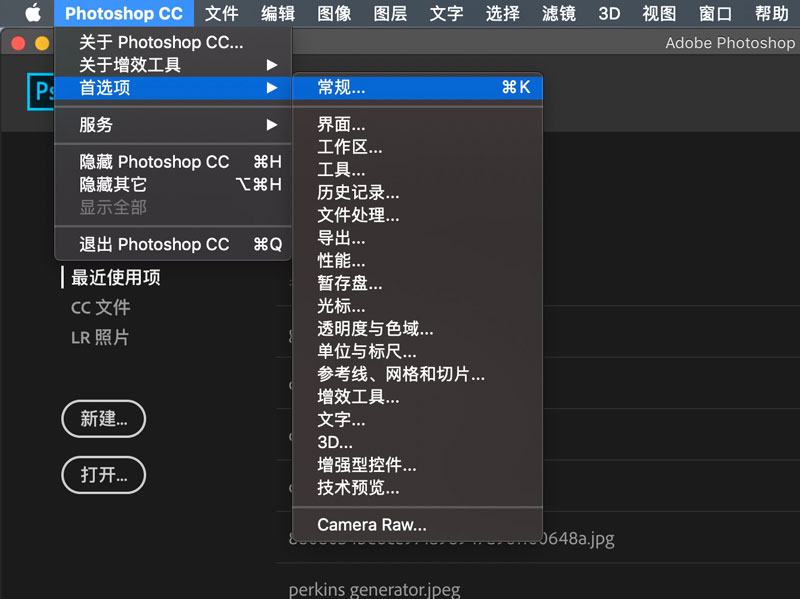Select 参考线、网格和切片... preferences entry
800x599 pixels.
pyautogui.click(x=417, y=374)
